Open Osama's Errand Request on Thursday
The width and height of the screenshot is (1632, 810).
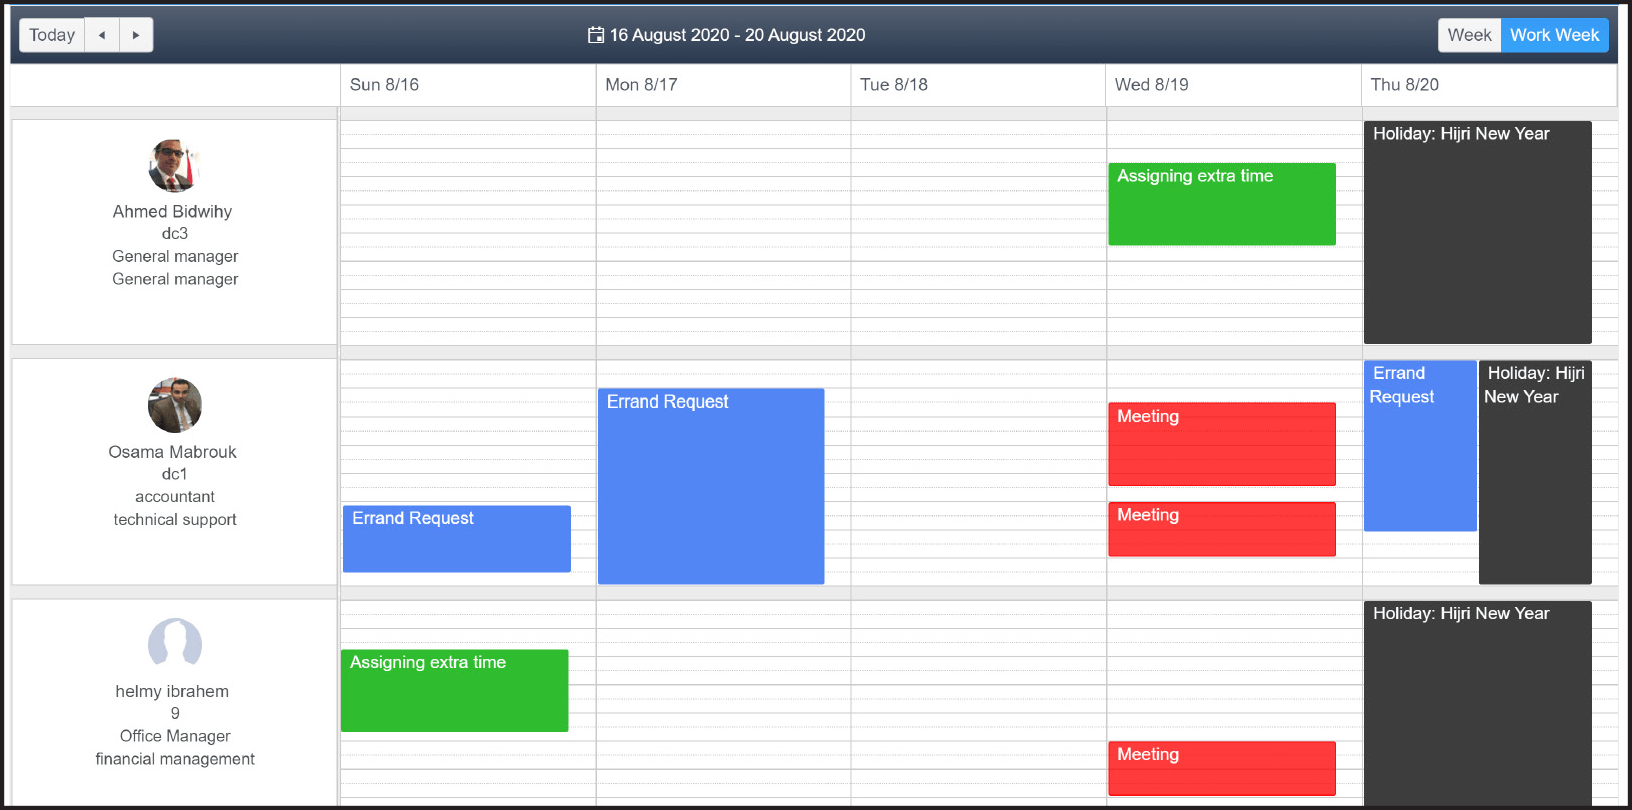[1420, 446]
